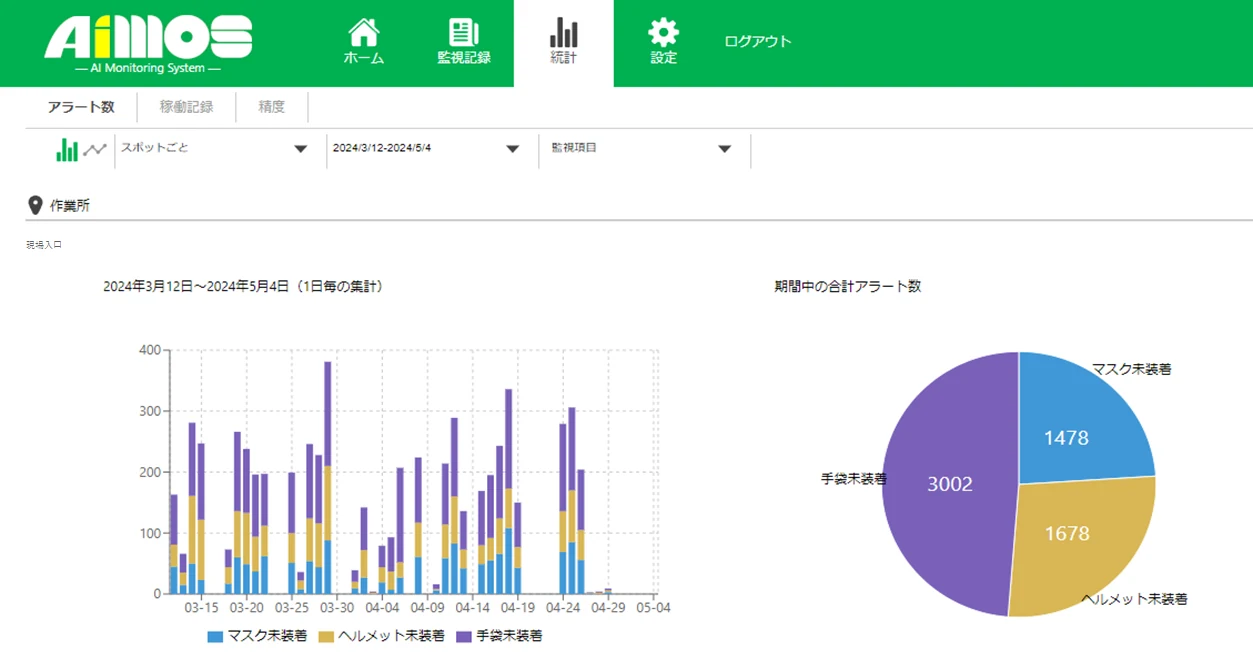Click the 04-24 axis label
This screenshot has width=1253, height=652.
[x=563, y=607]
